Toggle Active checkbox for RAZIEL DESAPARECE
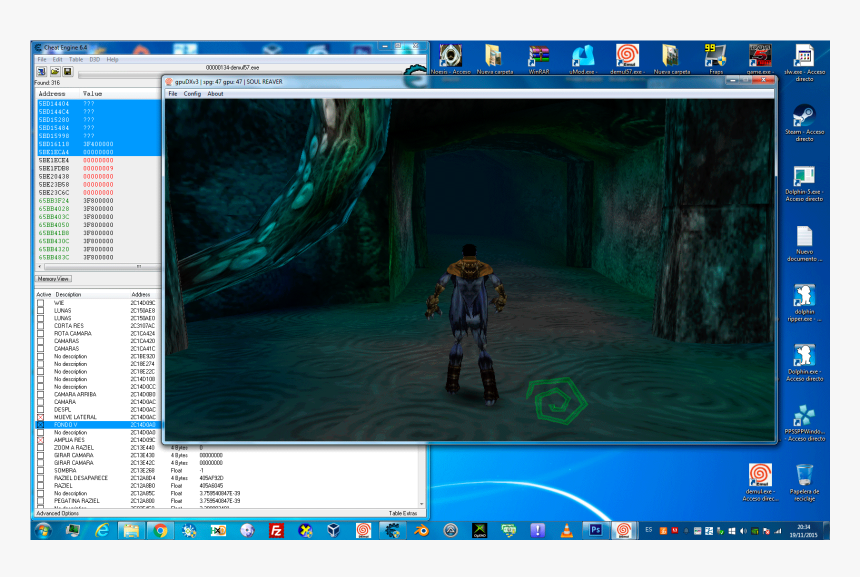This screenshot has width=860, height=577. coord(41,478)
